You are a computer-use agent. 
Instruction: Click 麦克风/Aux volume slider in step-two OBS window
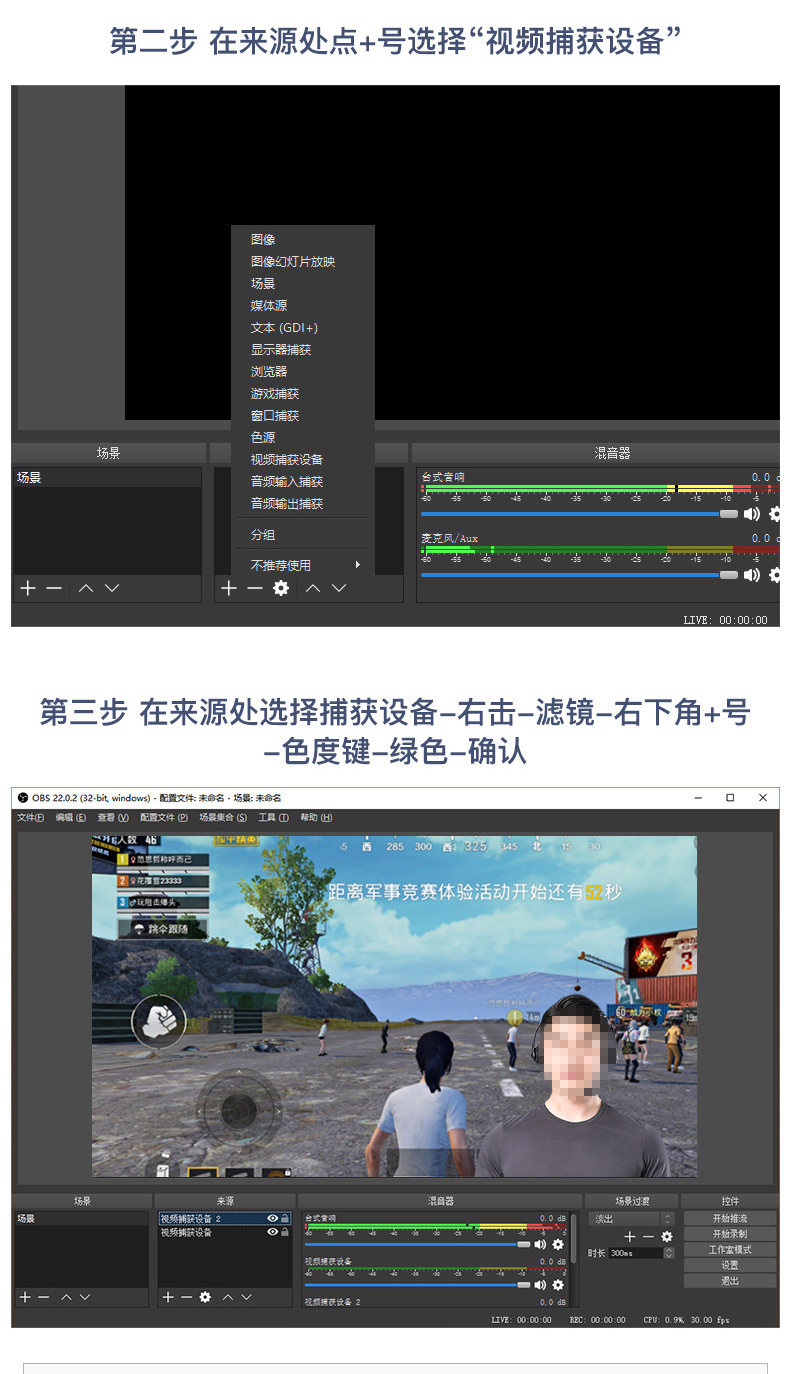(579, 575)
